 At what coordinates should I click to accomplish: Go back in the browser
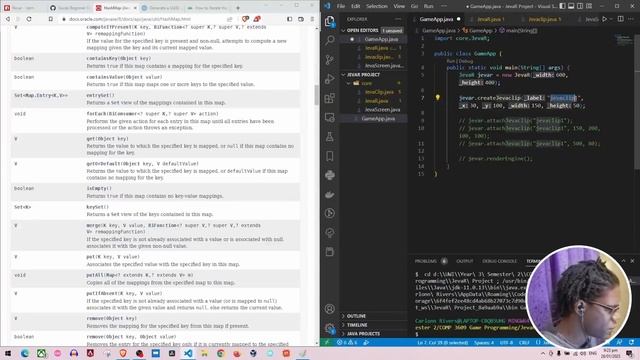coord(8,19)
